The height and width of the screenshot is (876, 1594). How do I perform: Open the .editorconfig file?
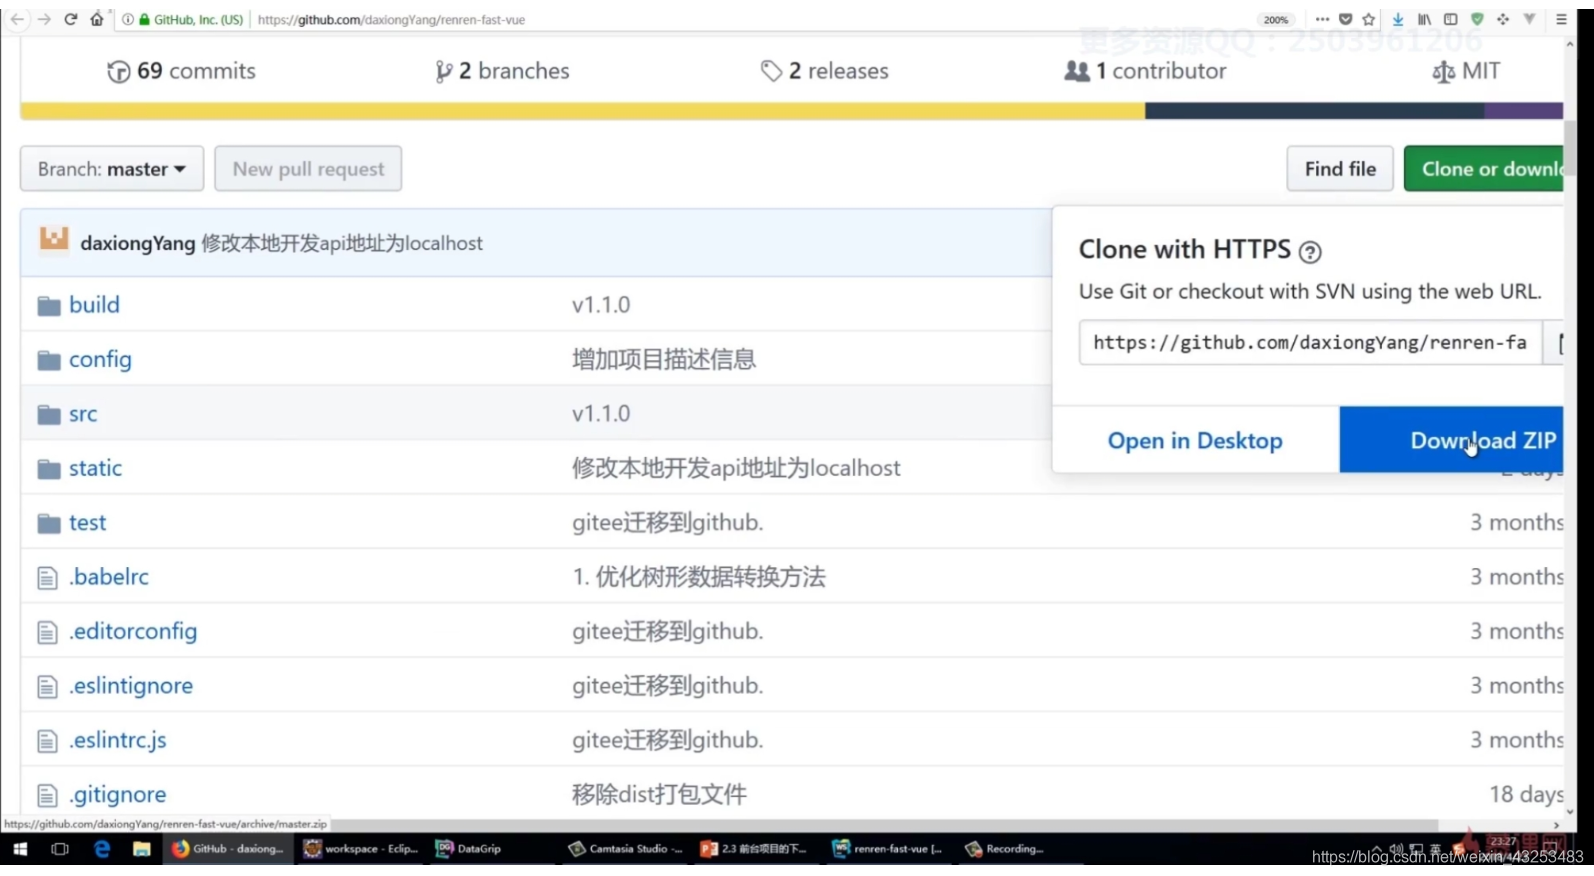pyautogui.click(x=133, y=631)
